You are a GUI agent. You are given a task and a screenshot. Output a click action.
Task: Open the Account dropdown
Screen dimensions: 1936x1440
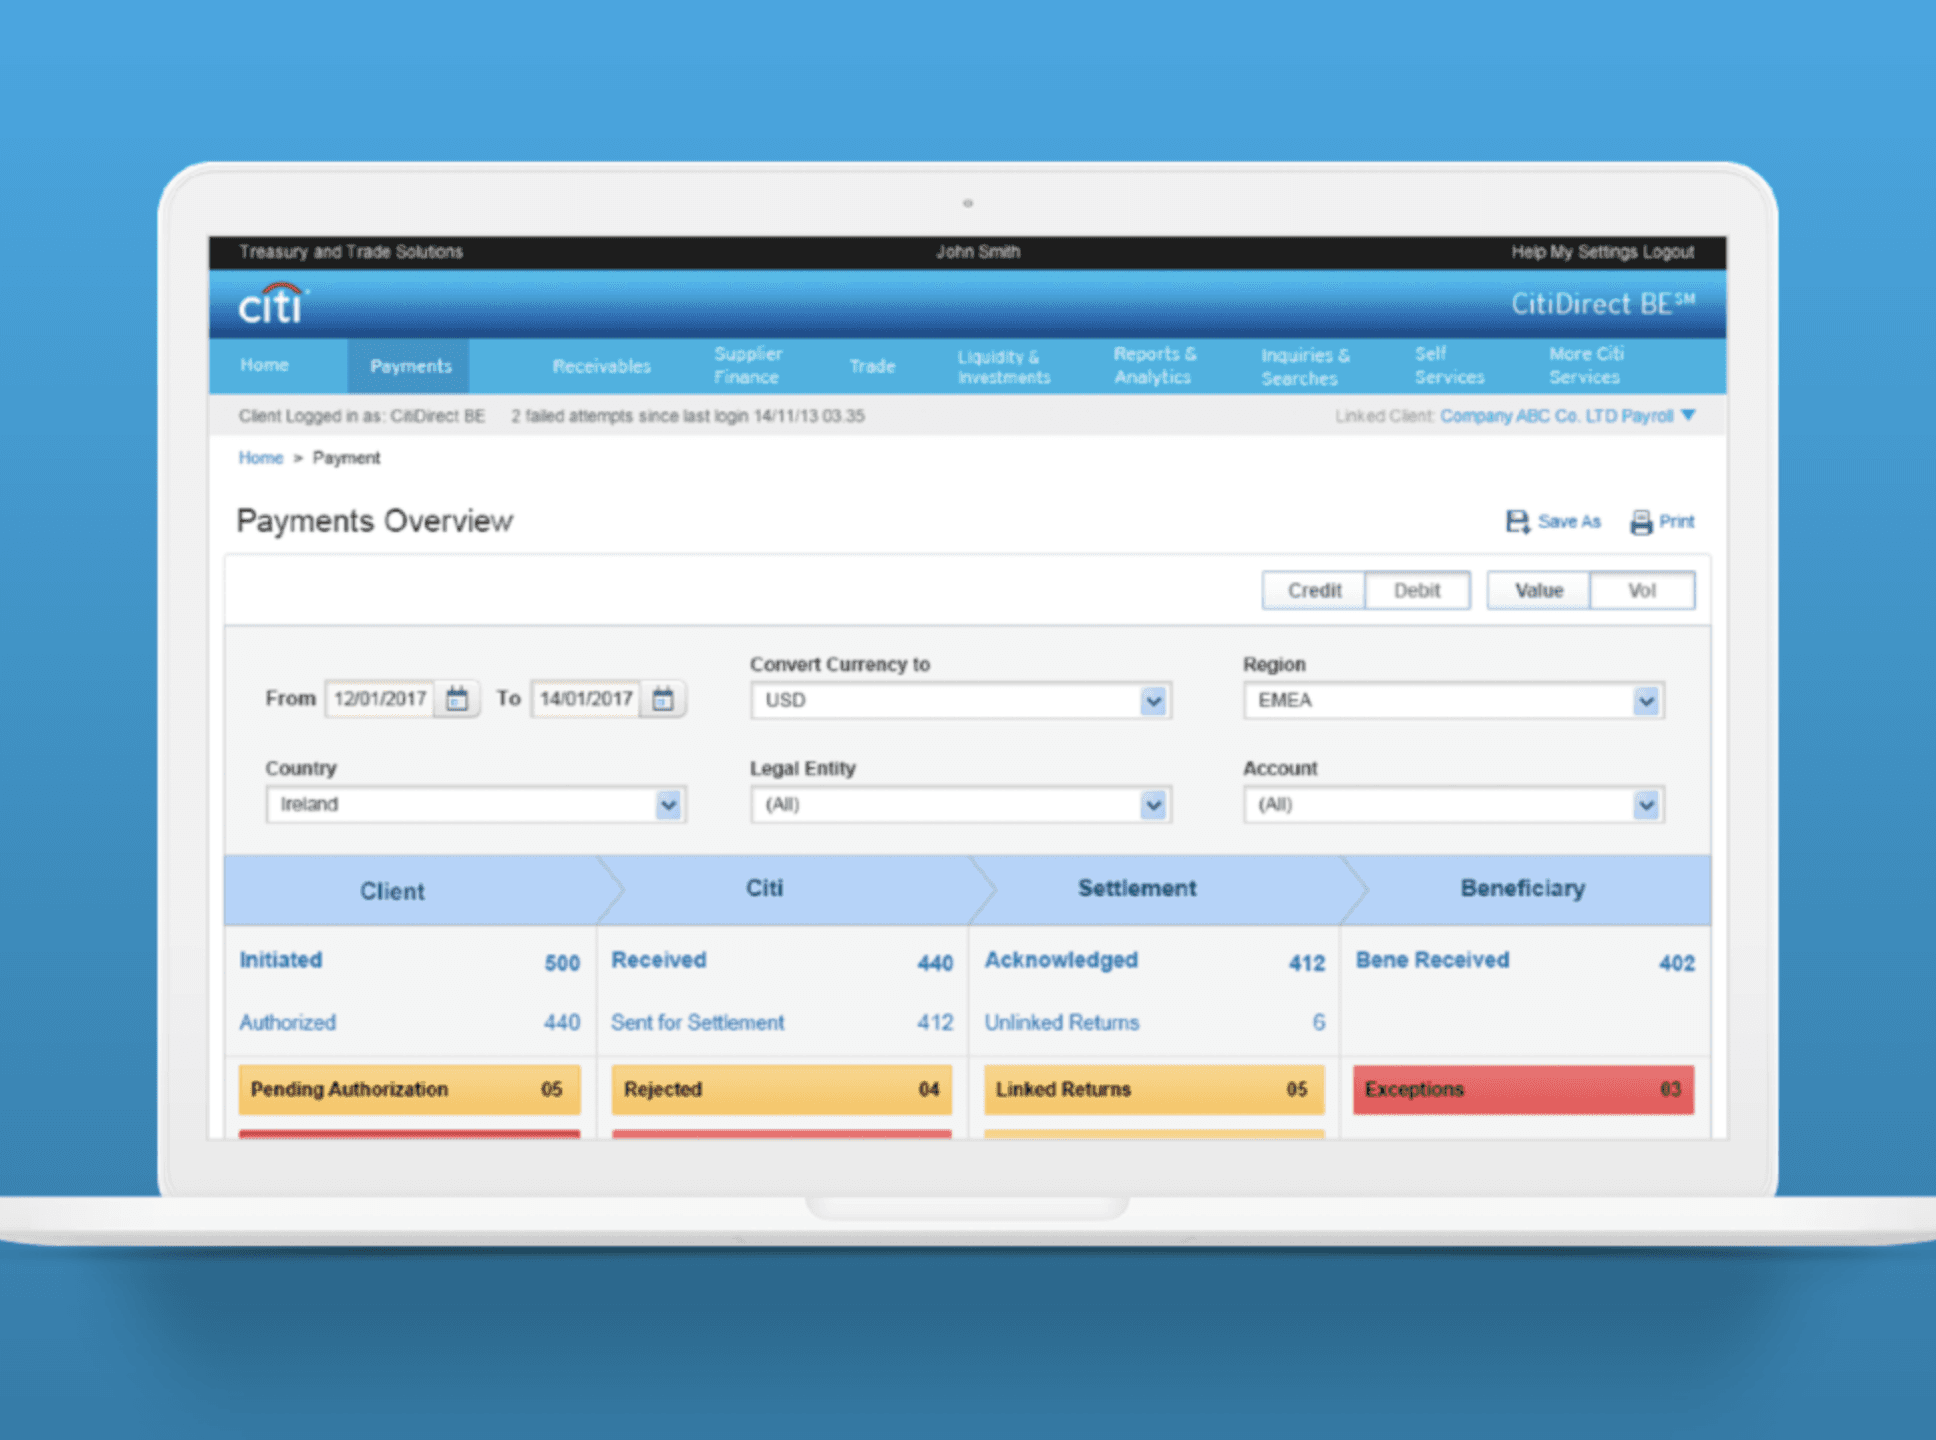coord(1453,804)
